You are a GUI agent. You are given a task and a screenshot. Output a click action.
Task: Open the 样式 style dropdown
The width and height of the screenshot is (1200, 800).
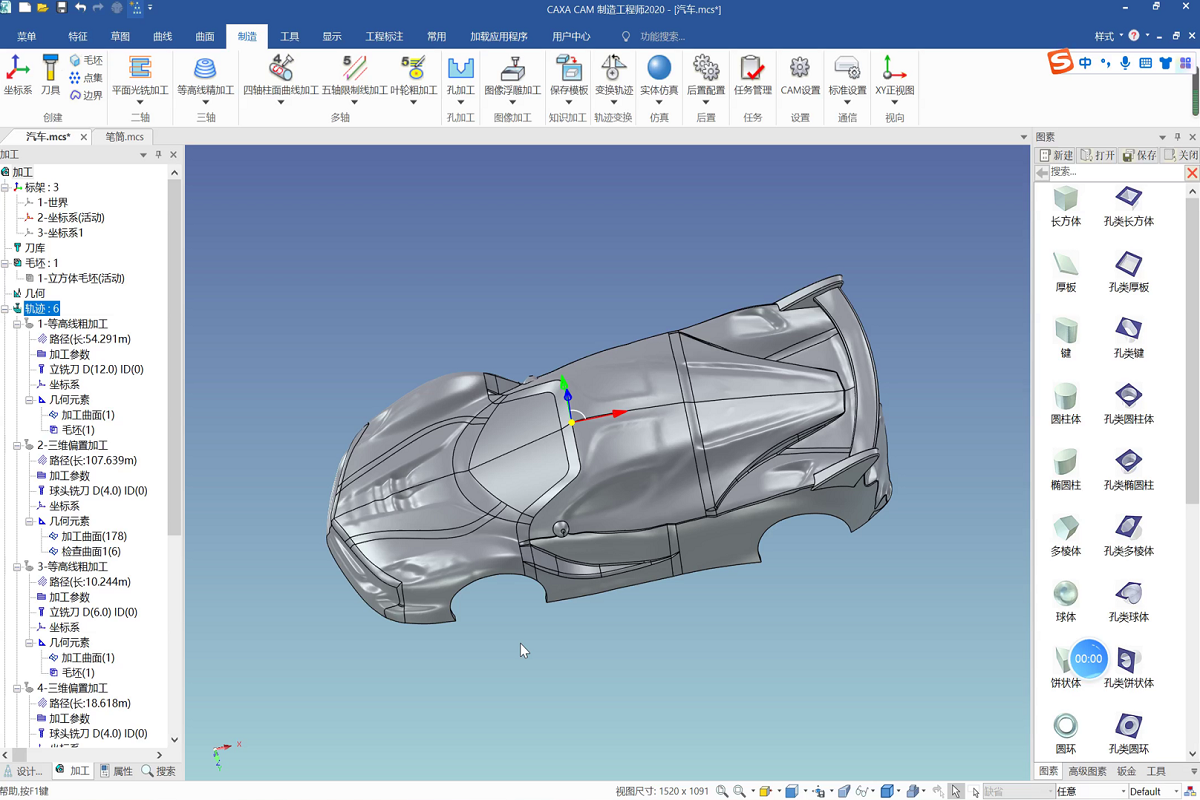click(1109, 36)
